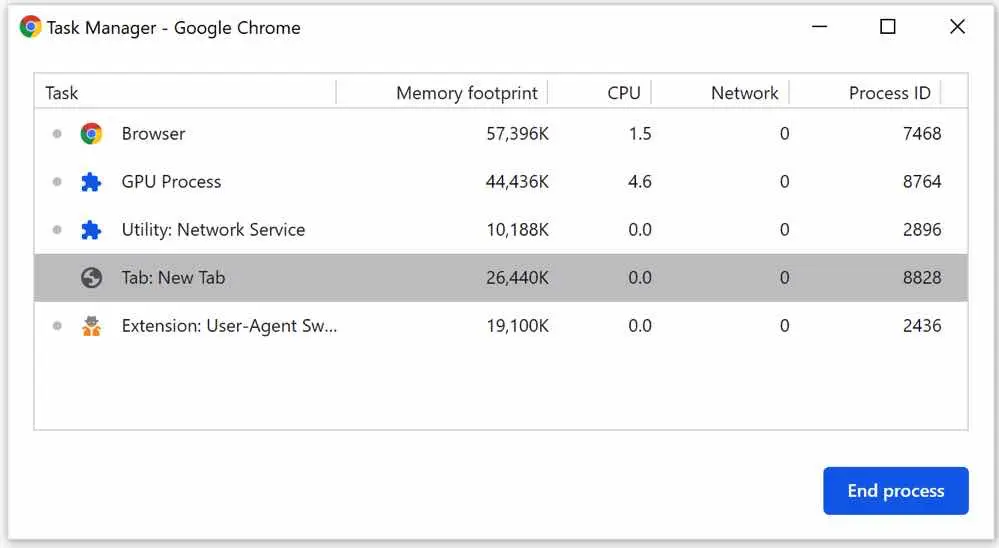Sort by CPU column header

tap(623, 93)
